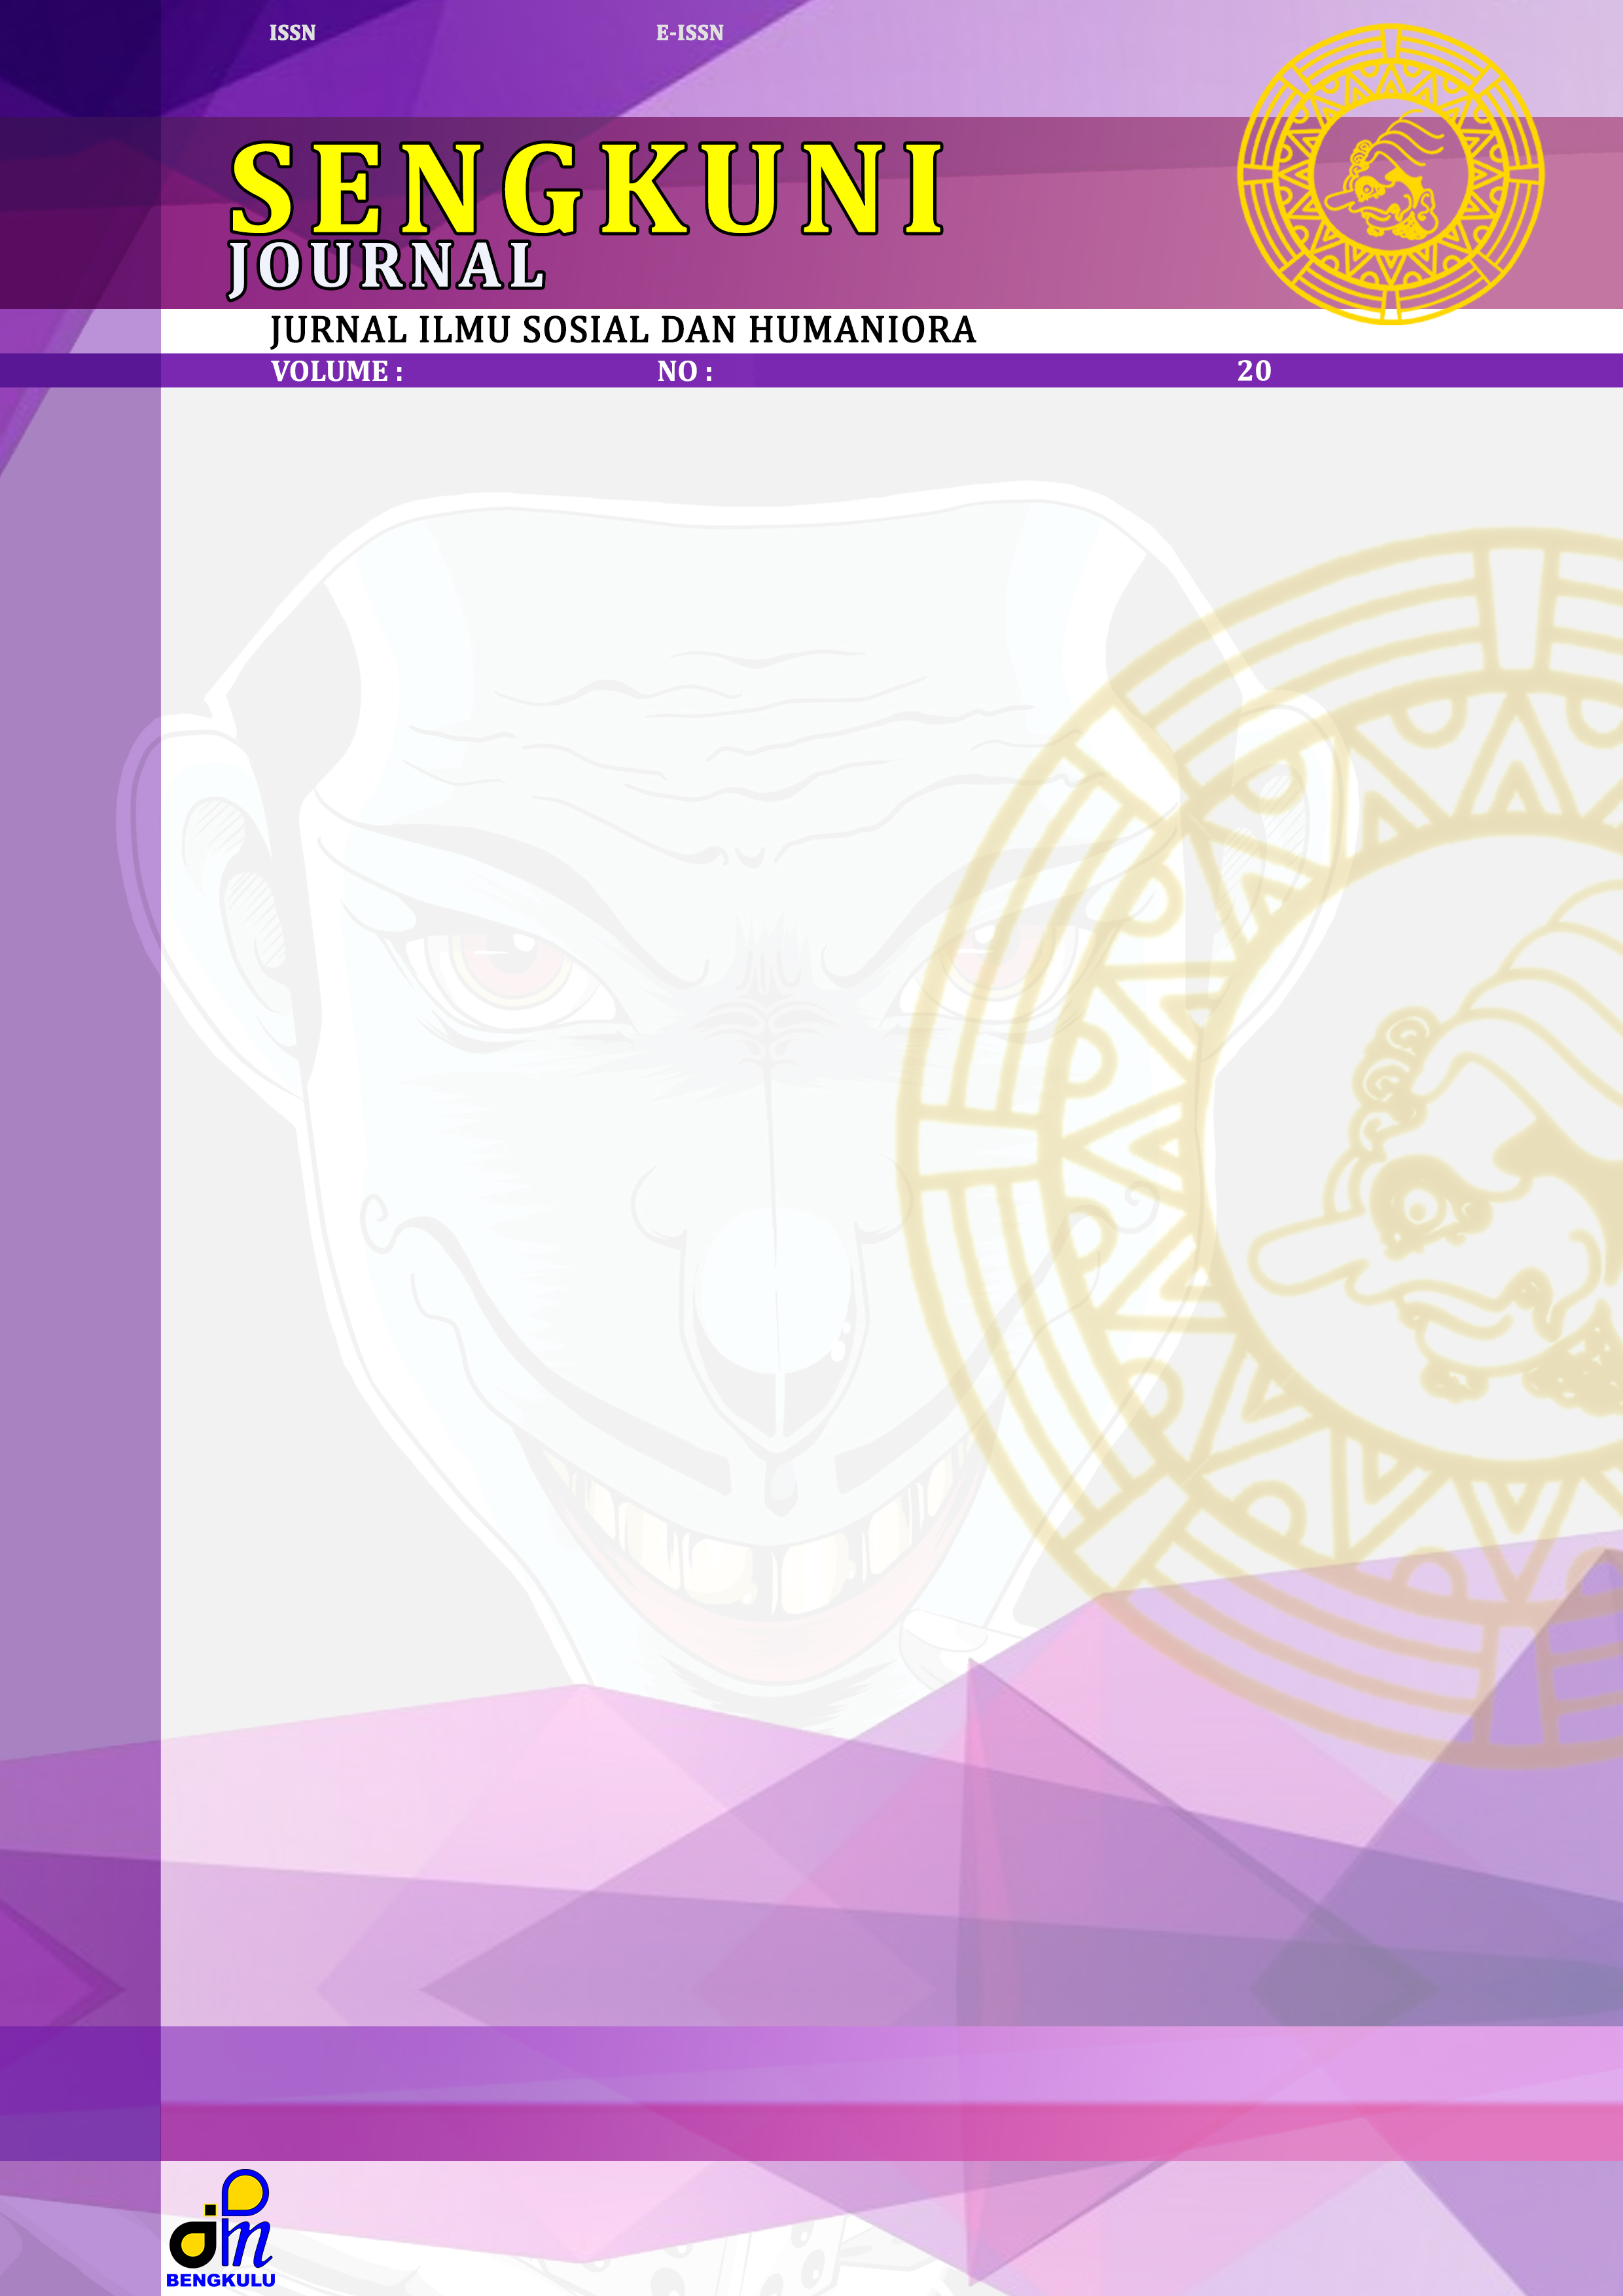Select the Jurnal Ilmu Sosial dan Humaniora subtitle

(622, 330)
